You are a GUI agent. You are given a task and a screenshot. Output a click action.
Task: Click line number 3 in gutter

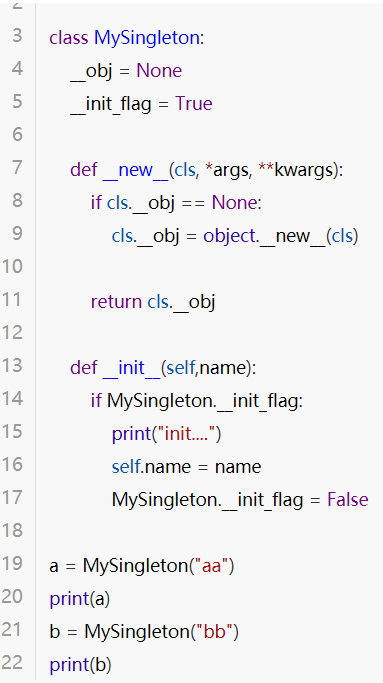point(17,36)
